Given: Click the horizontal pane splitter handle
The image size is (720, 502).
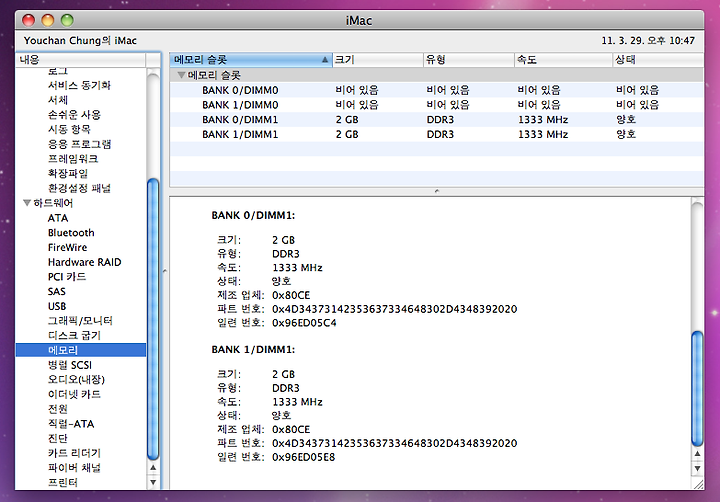Looking at the screenshot, I should click(x=437, y=191).
